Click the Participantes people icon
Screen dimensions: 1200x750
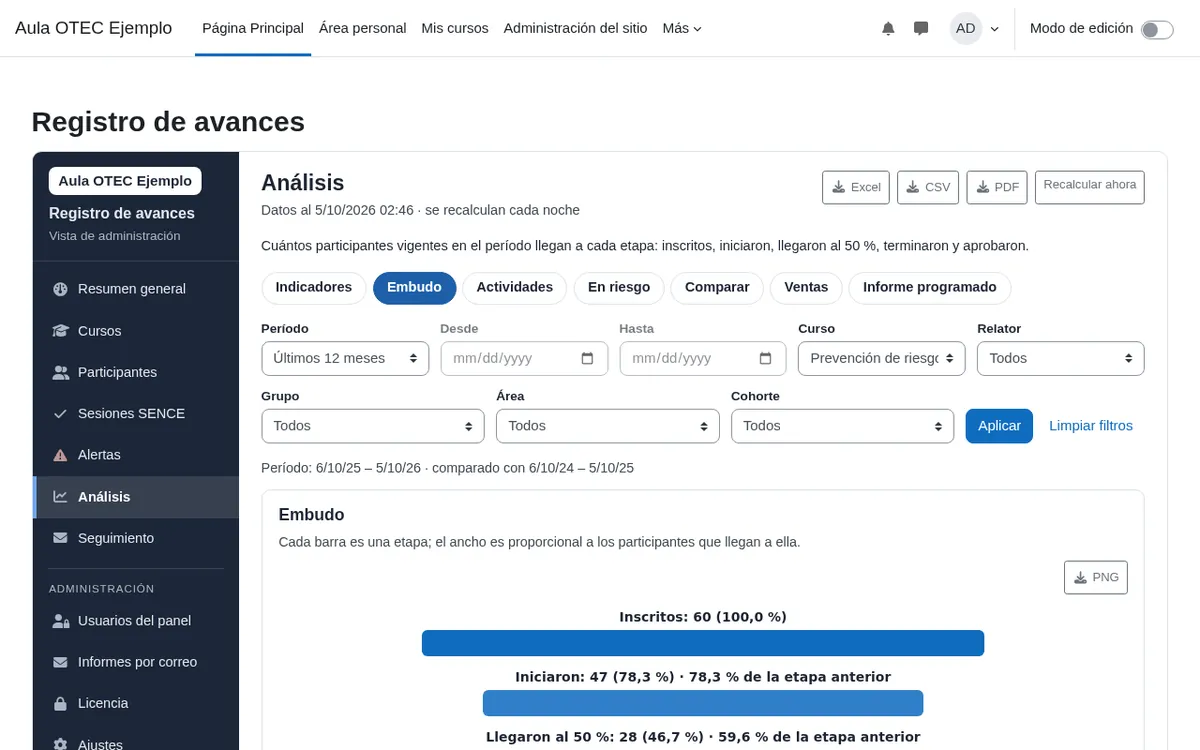(60, 372)
